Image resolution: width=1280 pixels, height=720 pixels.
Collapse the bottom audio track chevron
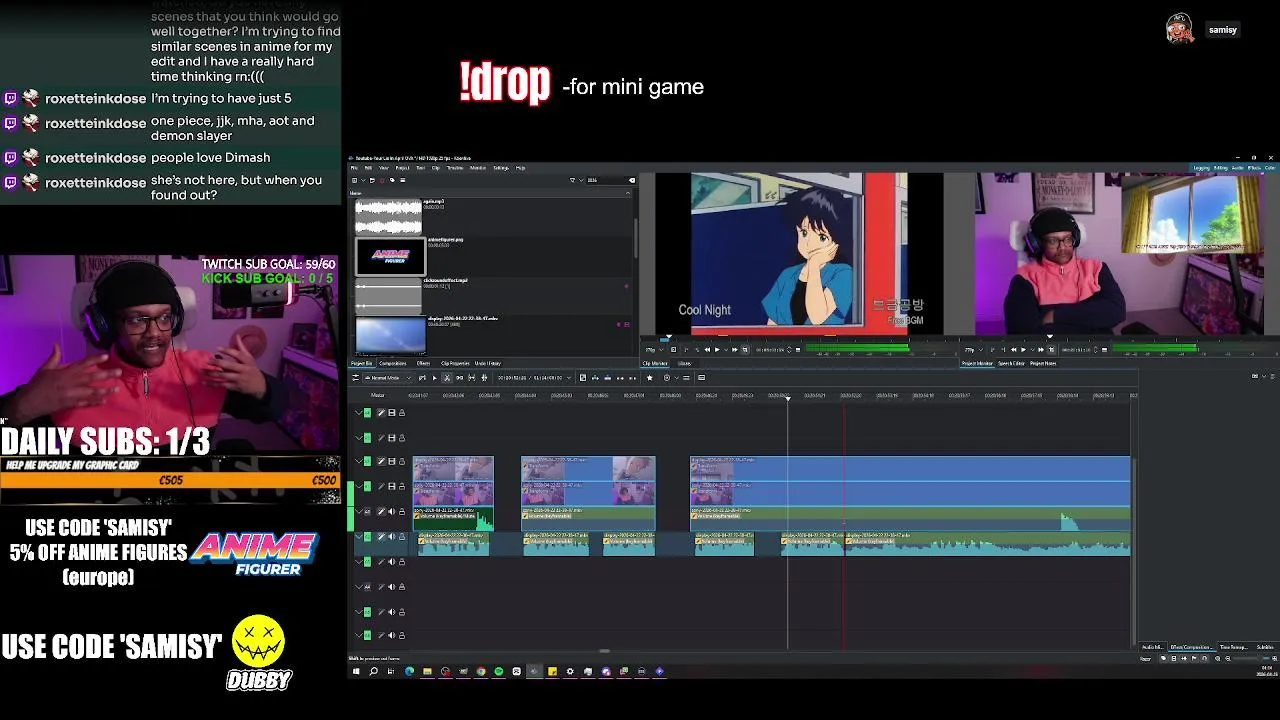coord(359,635)
